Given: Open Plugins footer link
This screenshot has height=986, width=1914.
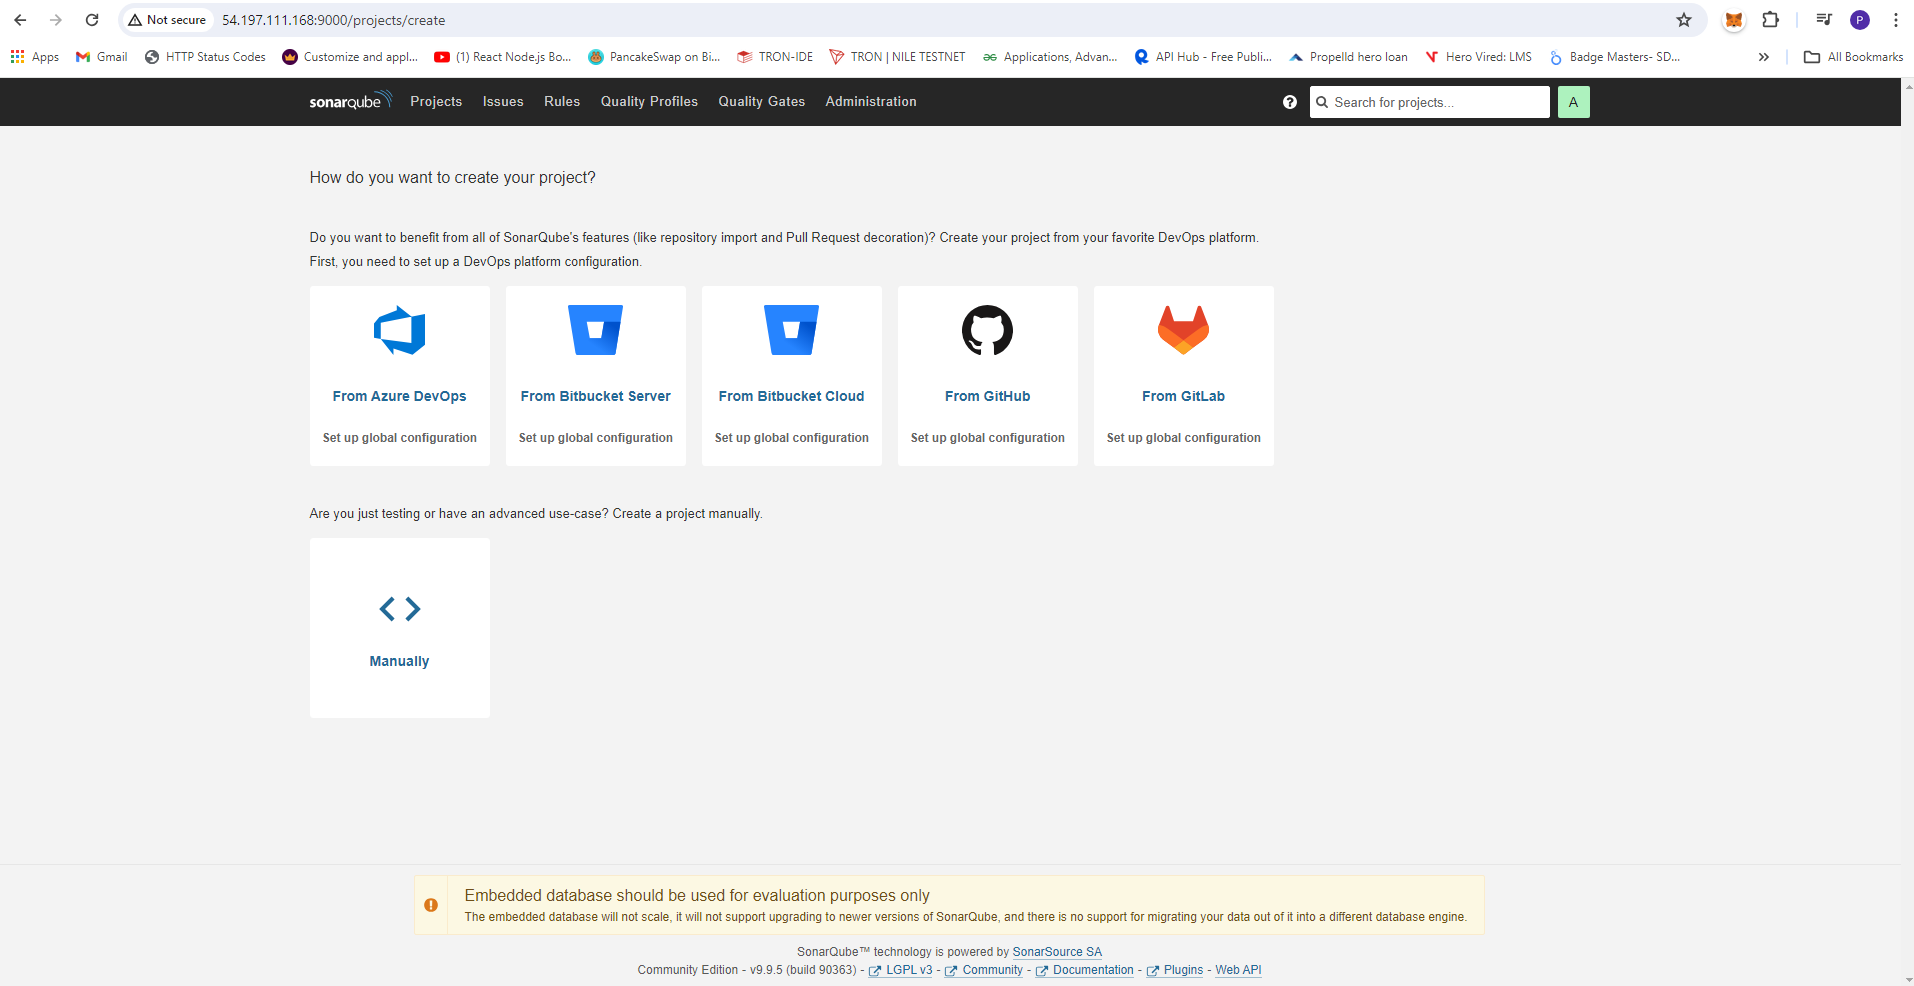Looking at the screenshot, I should 1183,970.
